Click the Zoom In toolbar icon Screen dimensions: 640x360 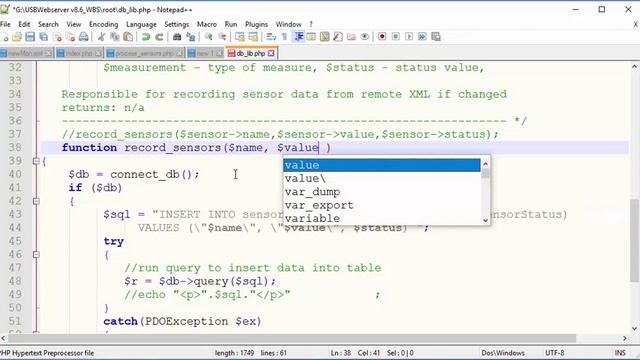coord(209,37)
